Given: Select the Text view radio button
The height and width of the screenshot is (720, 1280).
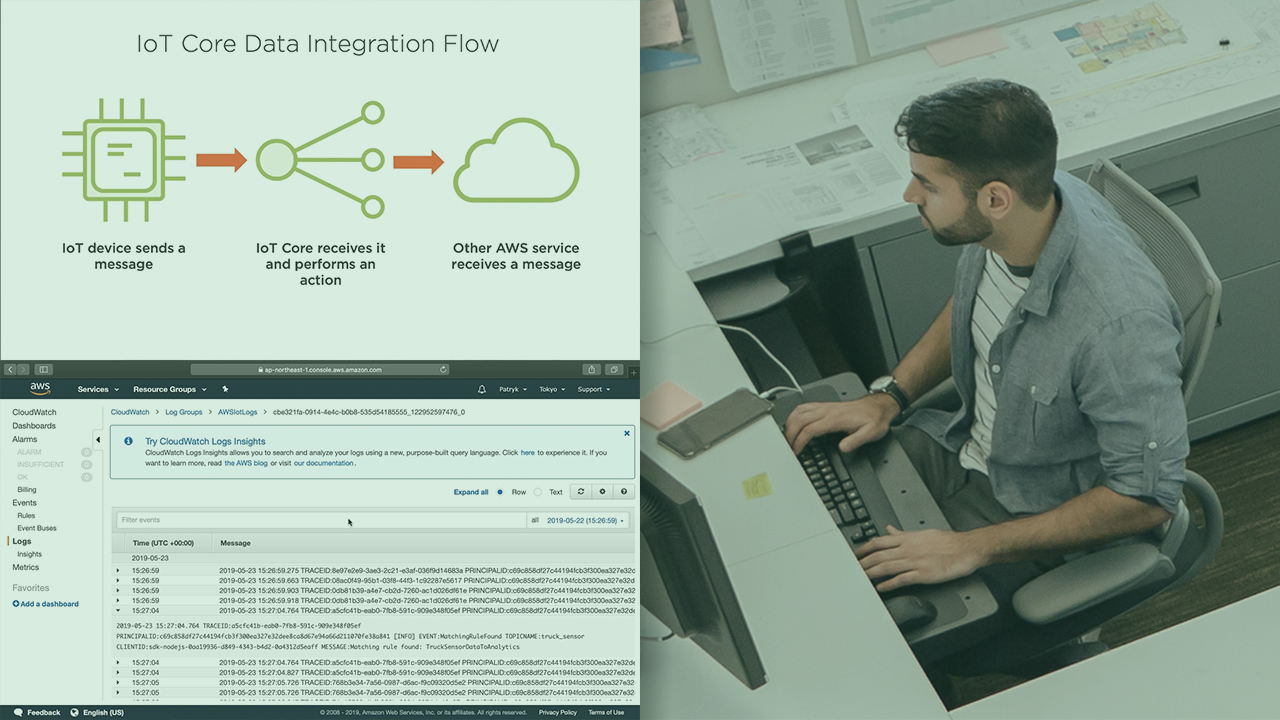Looking at the screenshot, I should pos(538,492).
